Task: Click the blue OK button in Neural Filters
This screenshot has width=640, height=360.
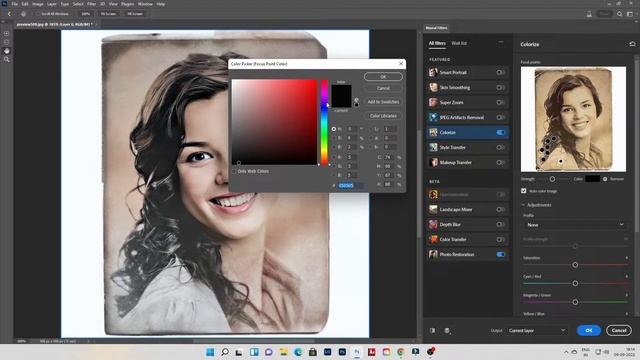Action: pos(589,330)
